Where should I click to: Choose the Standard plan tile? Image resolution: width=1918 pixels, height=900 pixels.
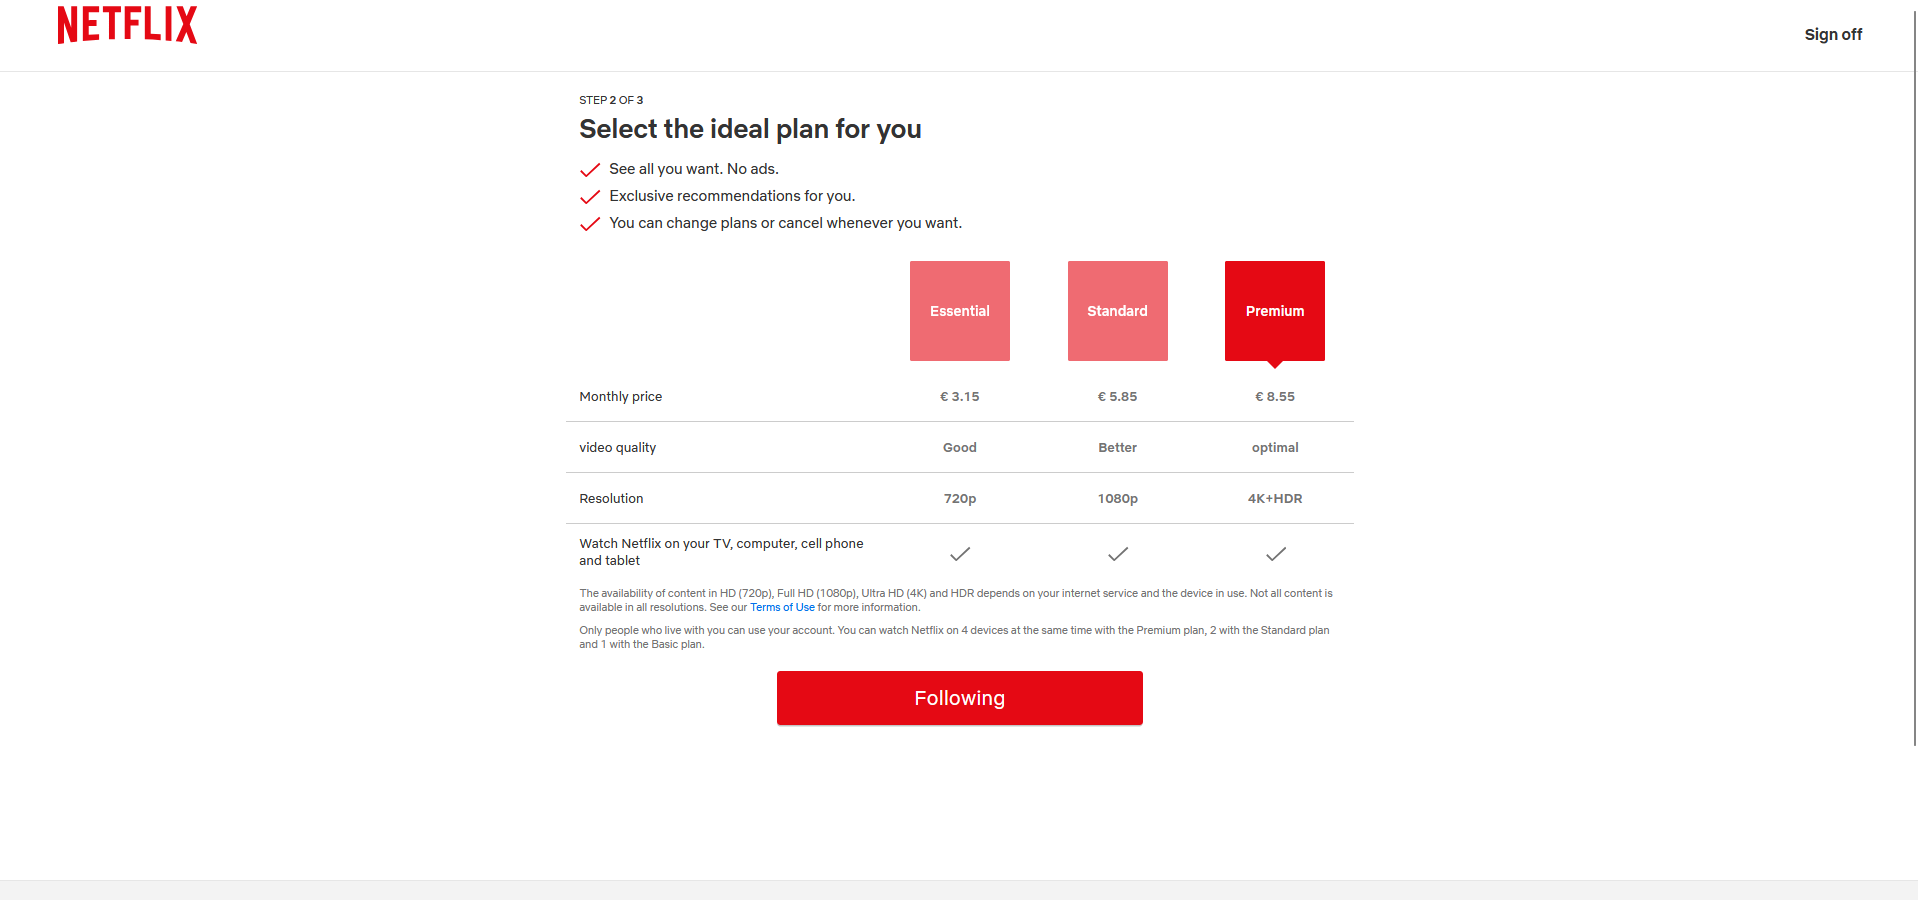point(1118,311)
